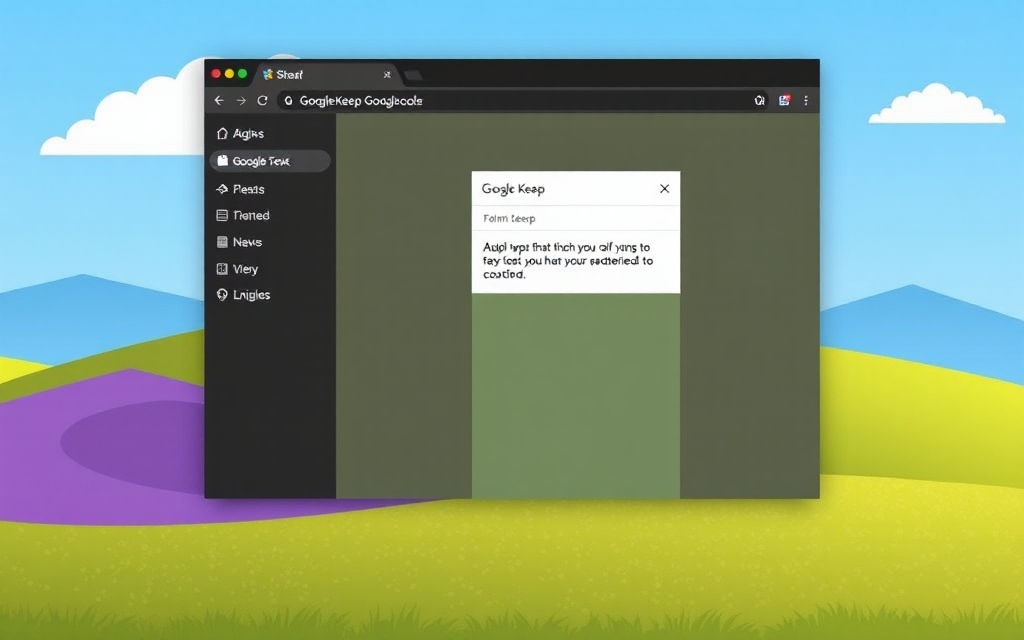The width and height of the screenshot is (1024, 640).
Task: Open Lnigles in the sidebar
Action: coord(243,295)
